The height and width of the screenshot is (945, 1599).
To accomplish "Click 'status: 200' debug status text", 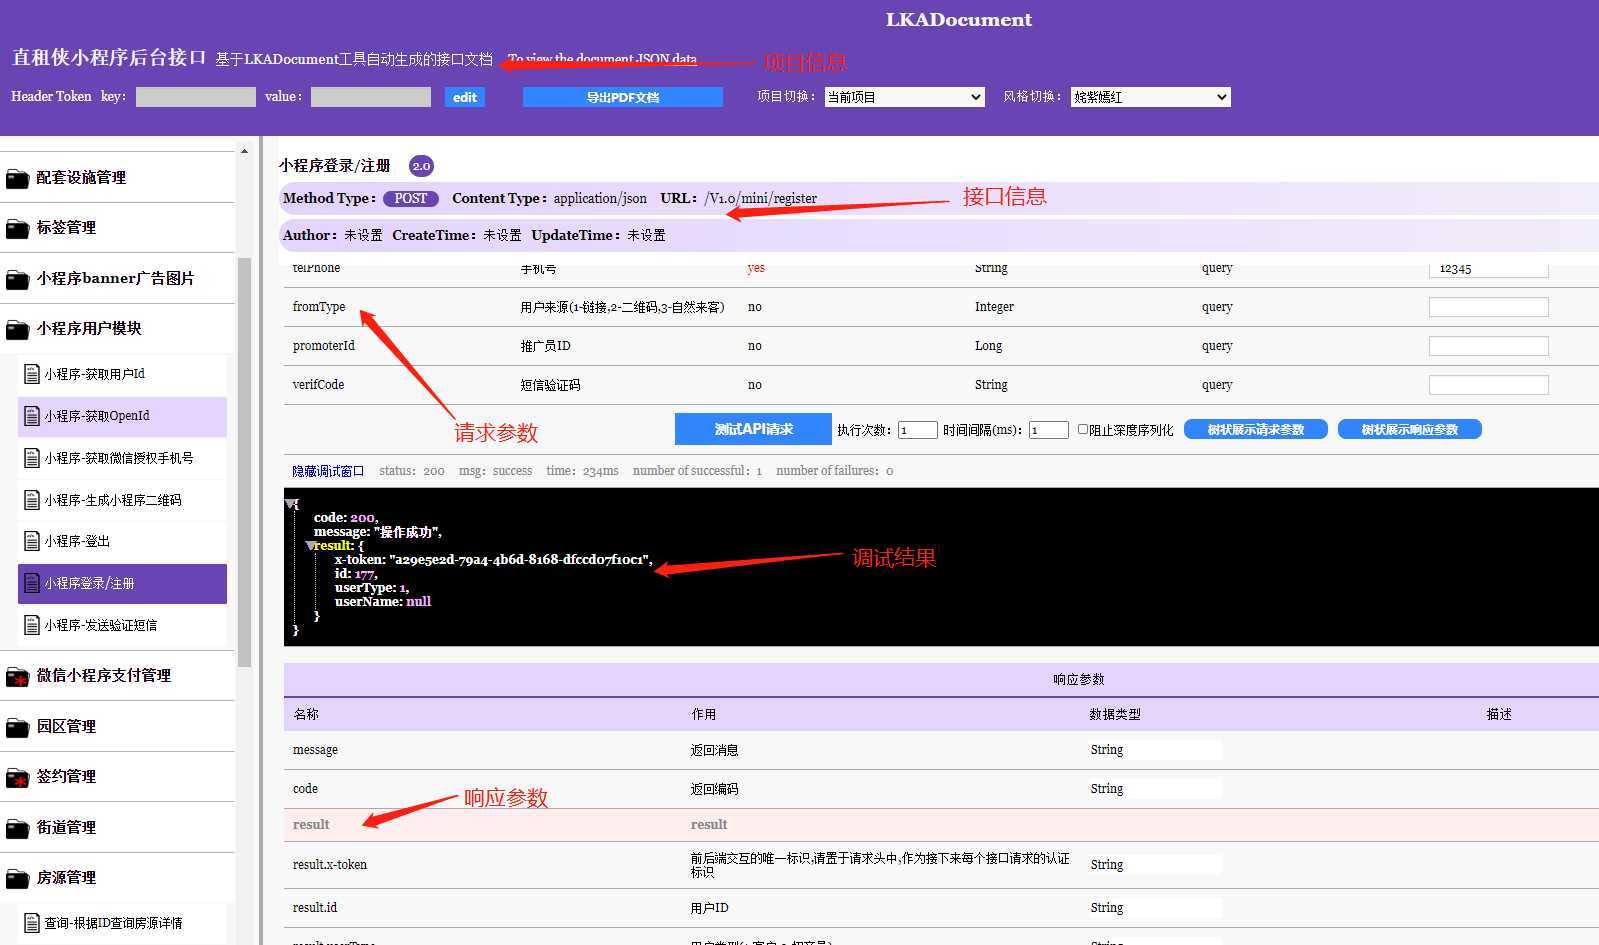I will coord(412,471).
